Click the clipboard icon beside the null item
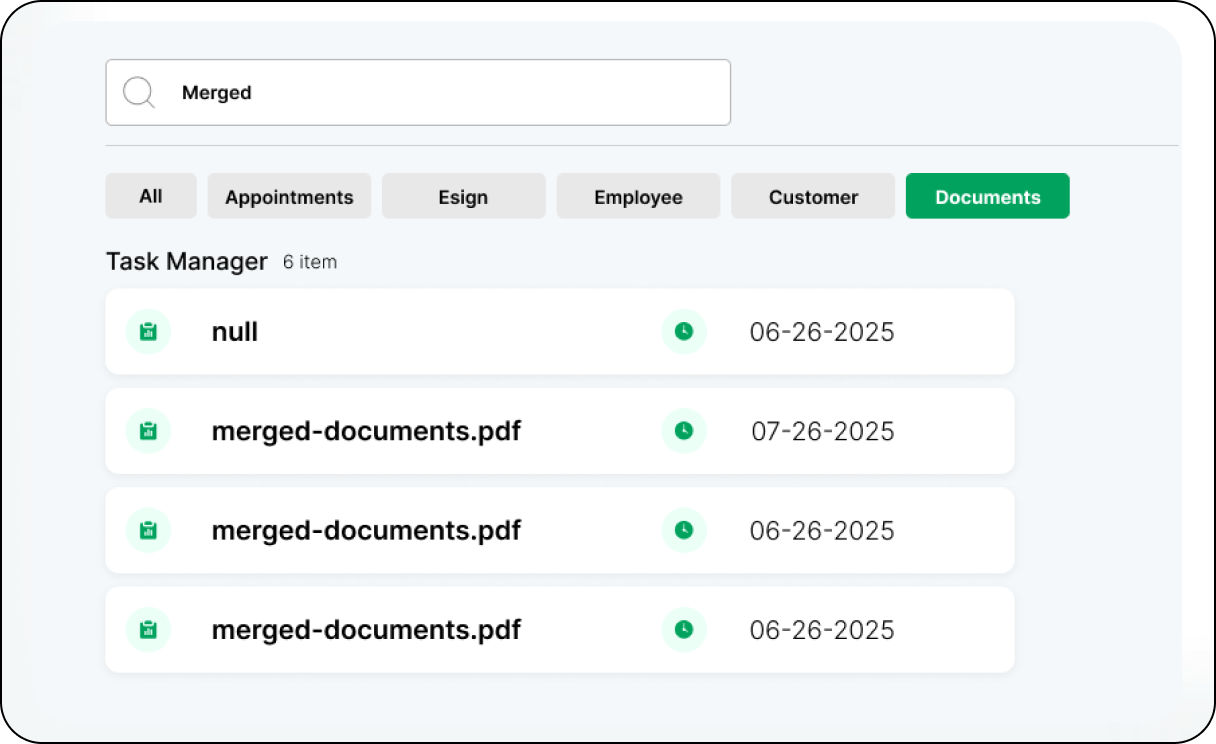Screen dimensions: 1216x744 pos(148,332)
